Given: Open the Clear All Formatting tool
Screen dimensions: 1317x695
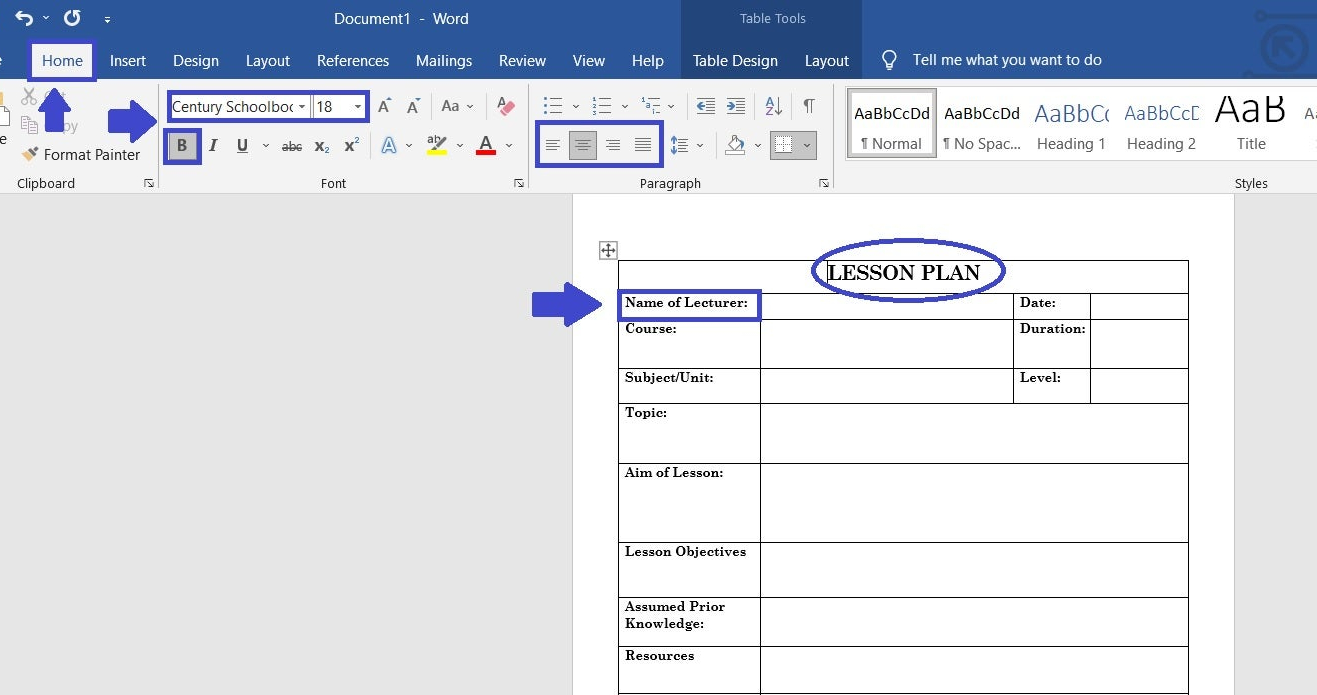Looking at the screenshot, I should tap(505, 105).
